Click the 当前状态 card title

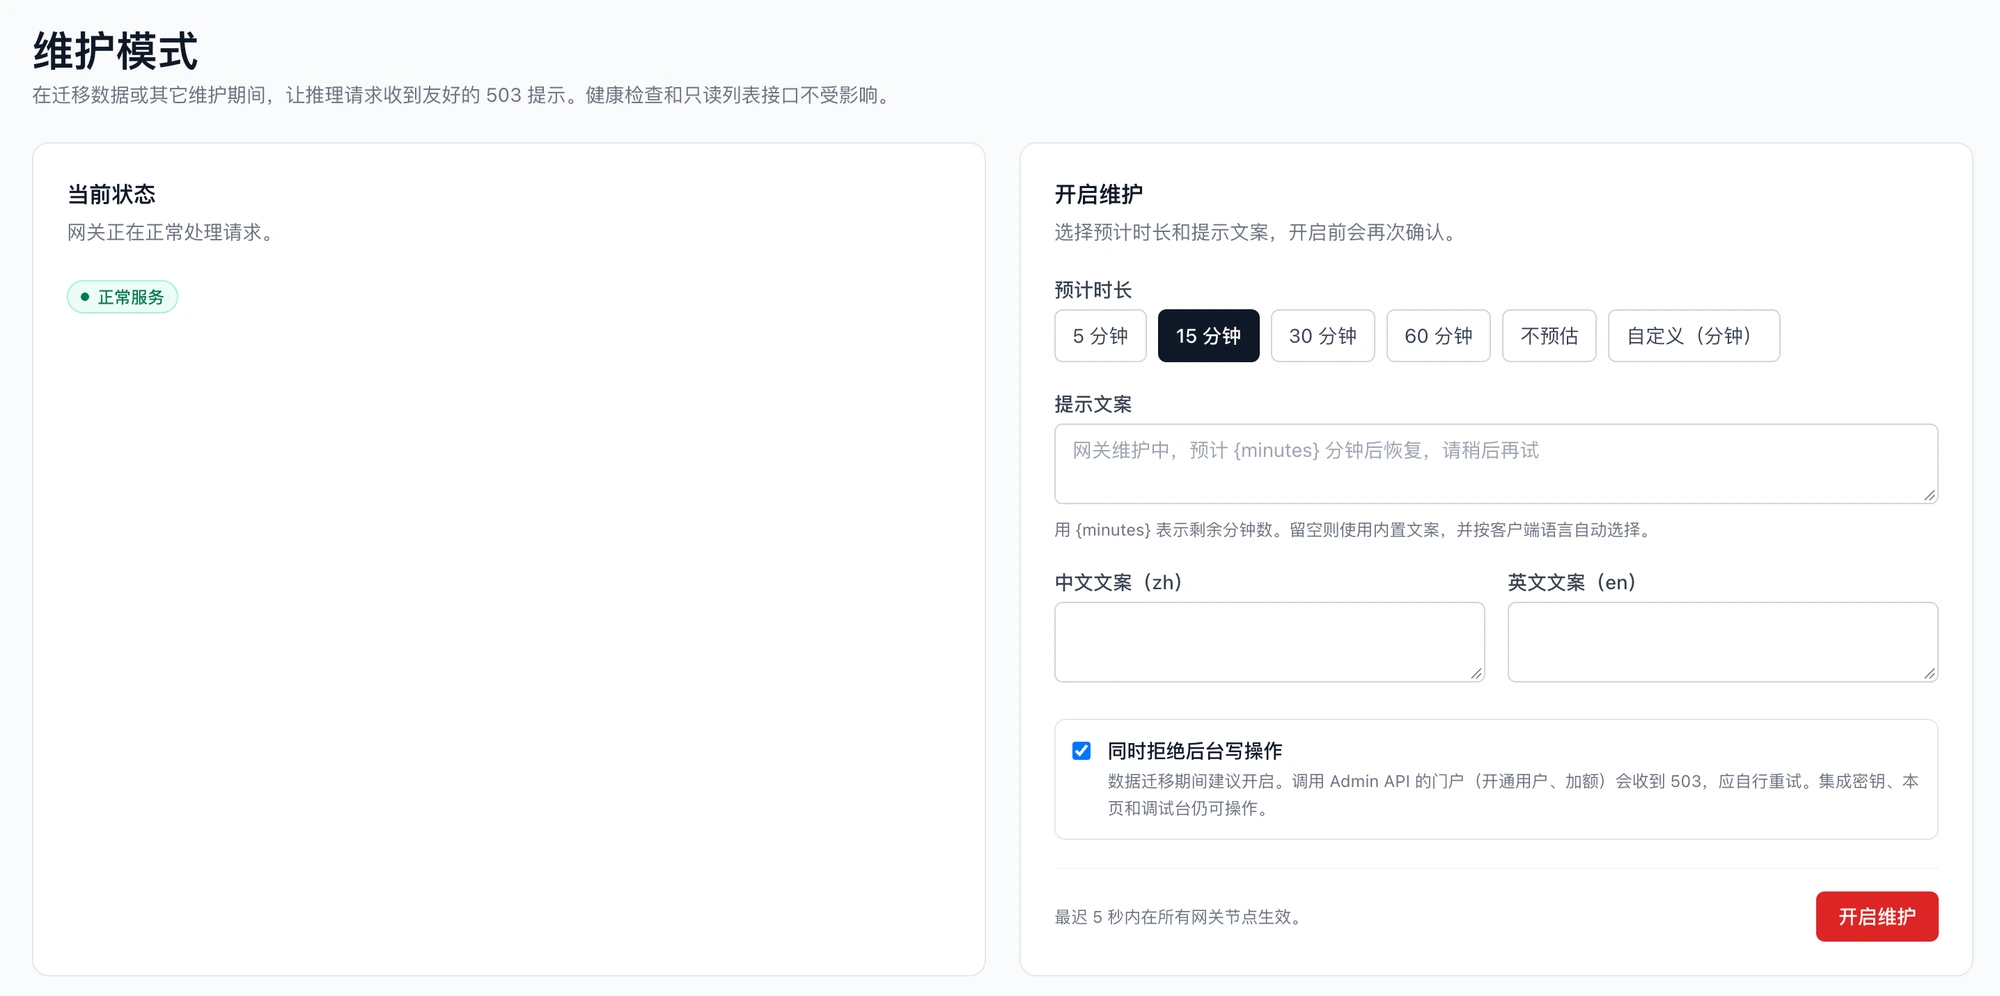click(111, 194)
